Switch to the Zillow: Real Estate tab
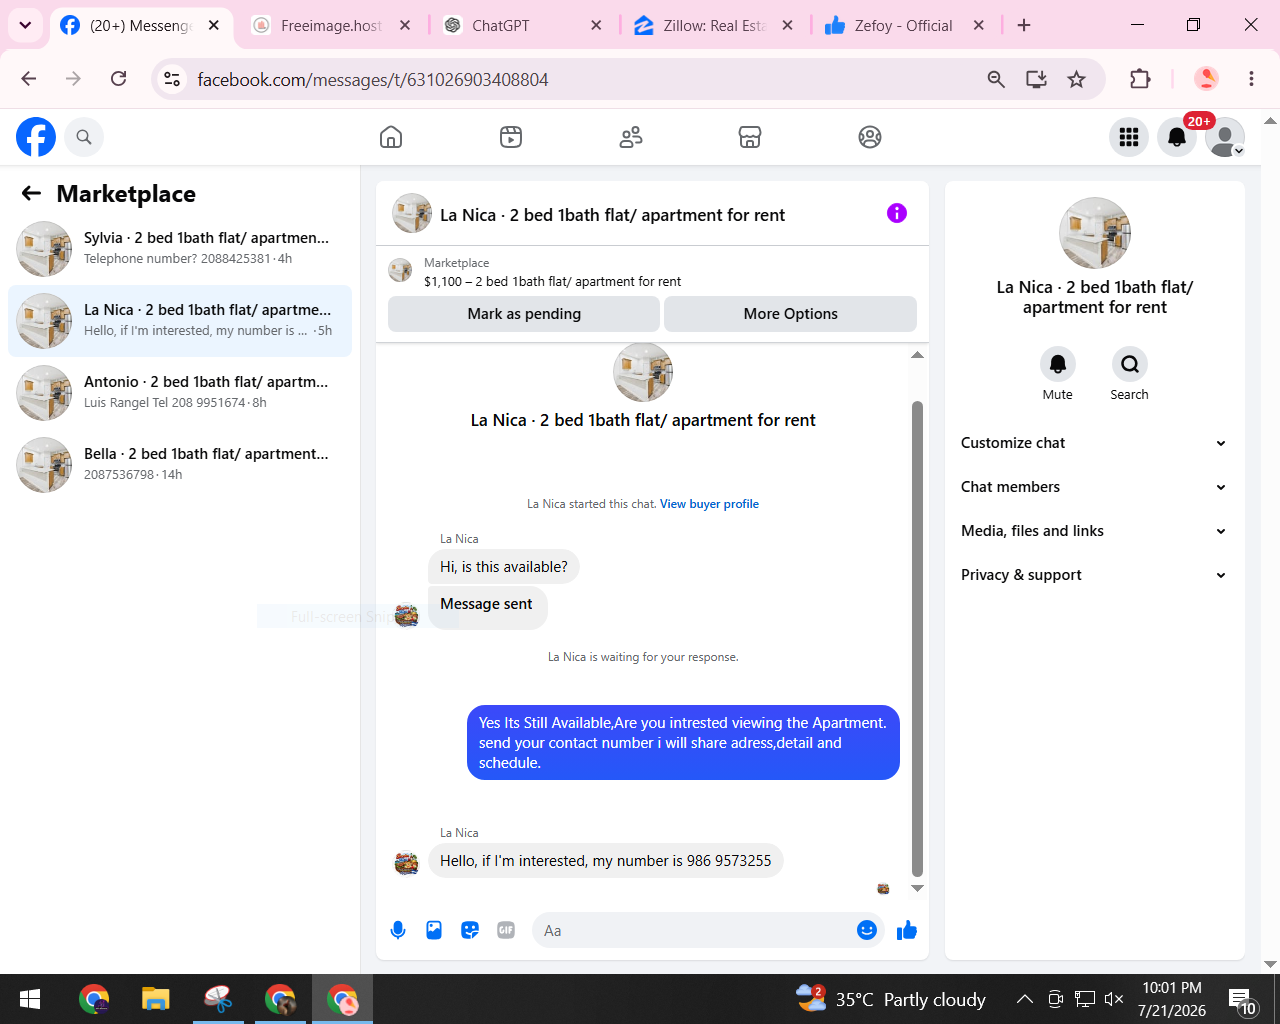The height and width of the screenshot is (1024, 1280). 714,26
